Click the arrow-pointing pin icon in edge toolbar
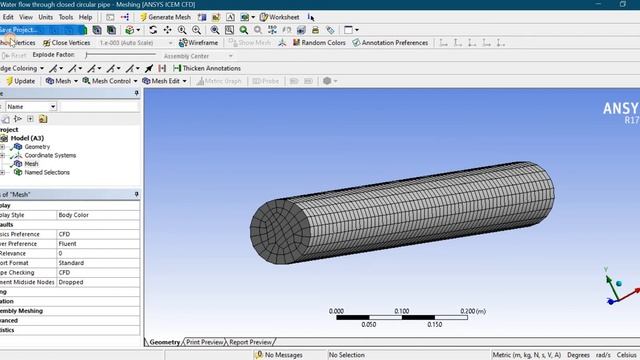Viewport: 640px width, 360px height. click(149, 68)
